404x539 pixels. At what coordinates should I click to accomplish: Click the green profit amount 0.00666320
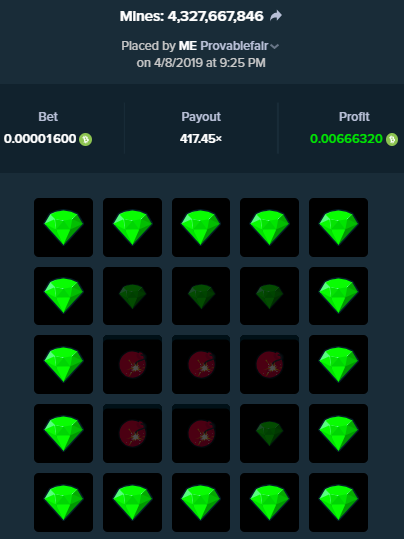pyautogui.click(x=346, y=139)
